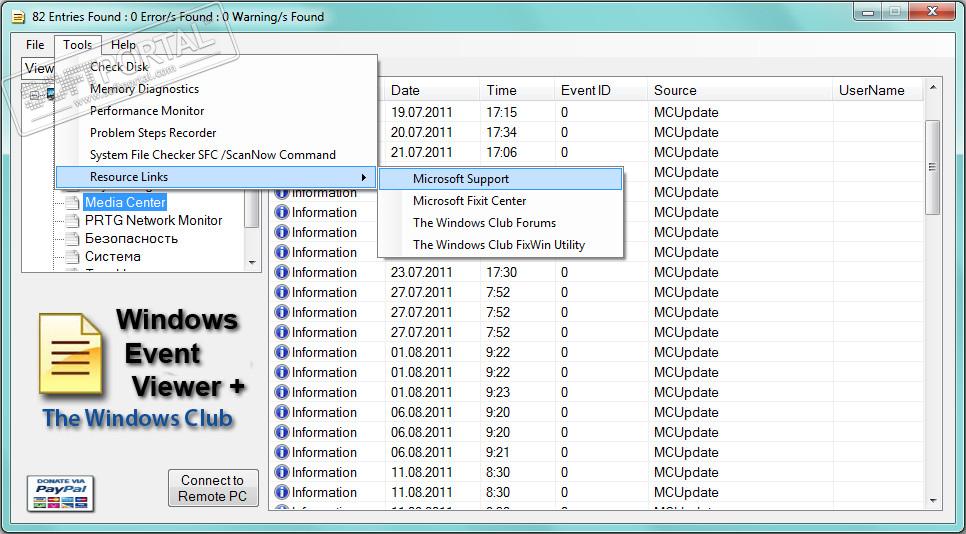966x534 pixels.
Task: Click the log tree scroll-down arrow
Action: (x=252, y=262)
